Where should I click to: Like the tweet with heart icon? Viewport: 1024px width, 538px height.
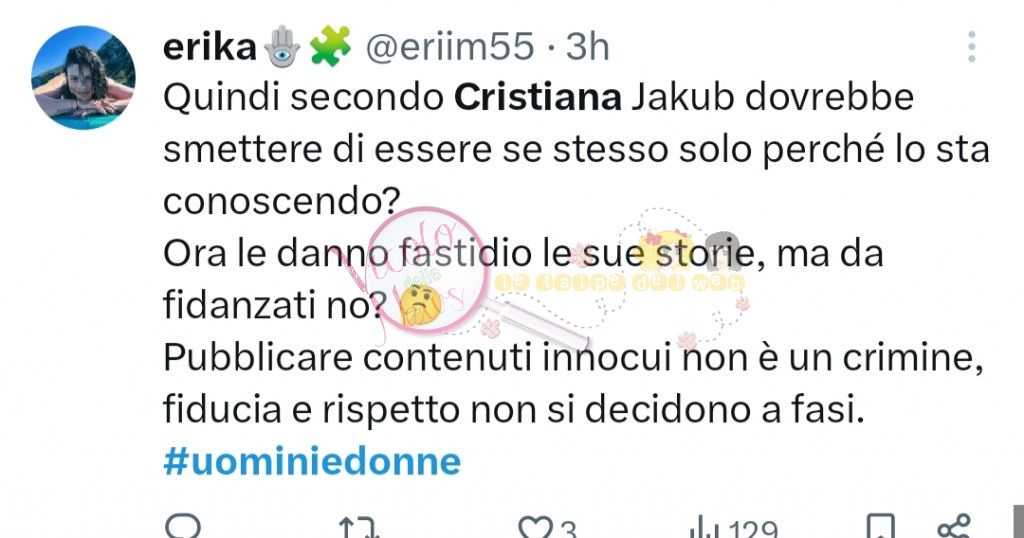537,527
